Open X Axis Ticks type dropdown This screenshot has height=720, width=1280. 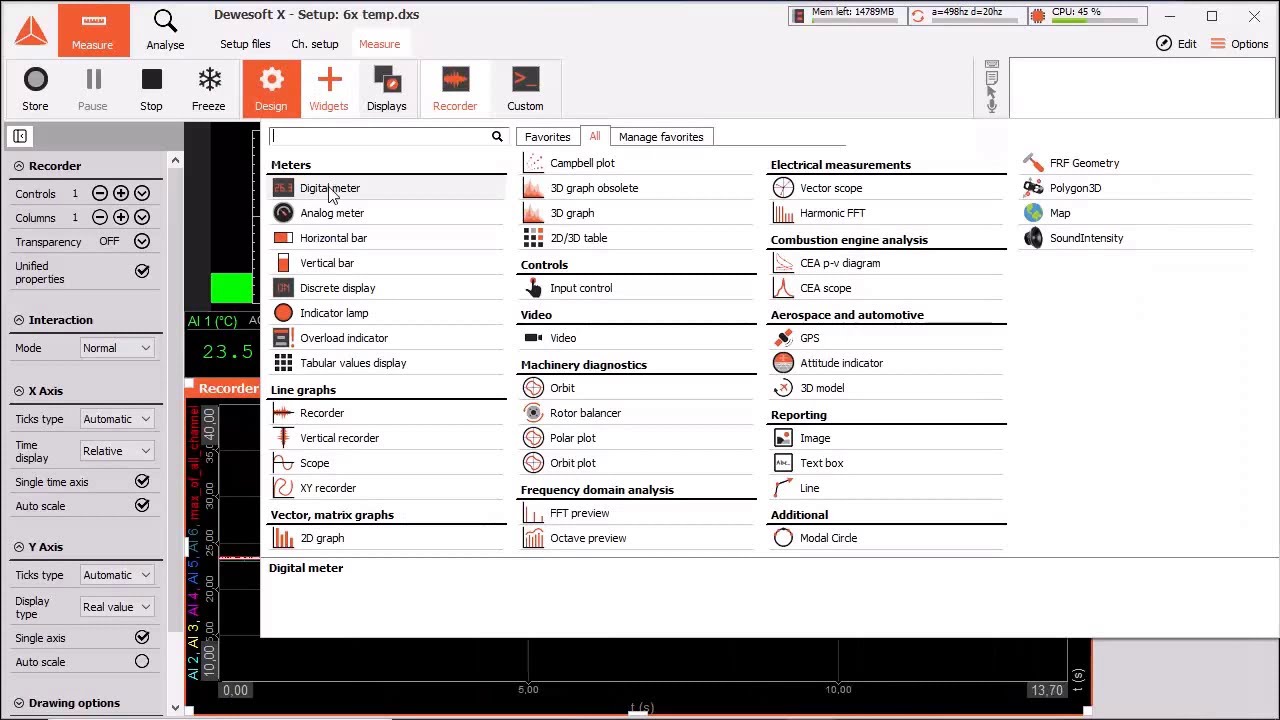click(117, 419)
